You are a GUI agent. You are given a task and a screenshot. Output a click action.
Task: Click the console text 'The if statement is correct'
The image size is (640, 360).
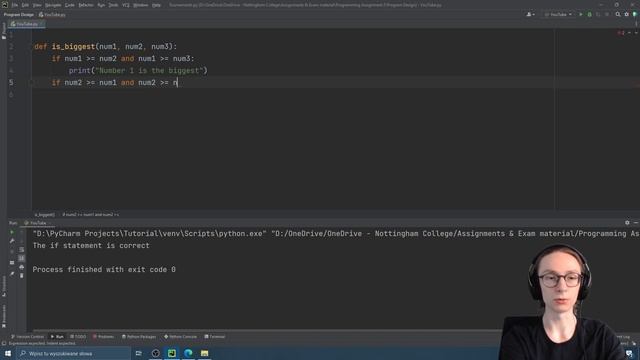(91, 246)
